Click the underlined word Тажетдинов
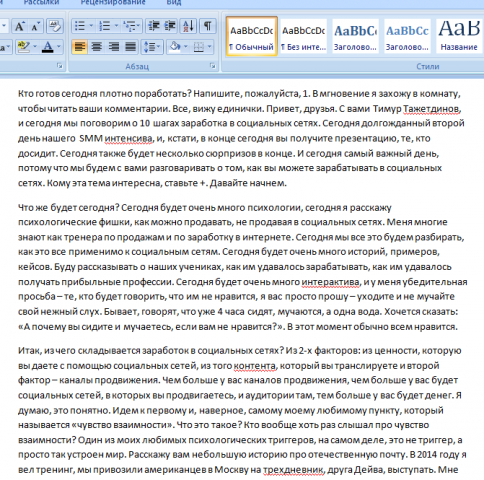This screenshot has width=484, height=480. [x=432, y=109]
